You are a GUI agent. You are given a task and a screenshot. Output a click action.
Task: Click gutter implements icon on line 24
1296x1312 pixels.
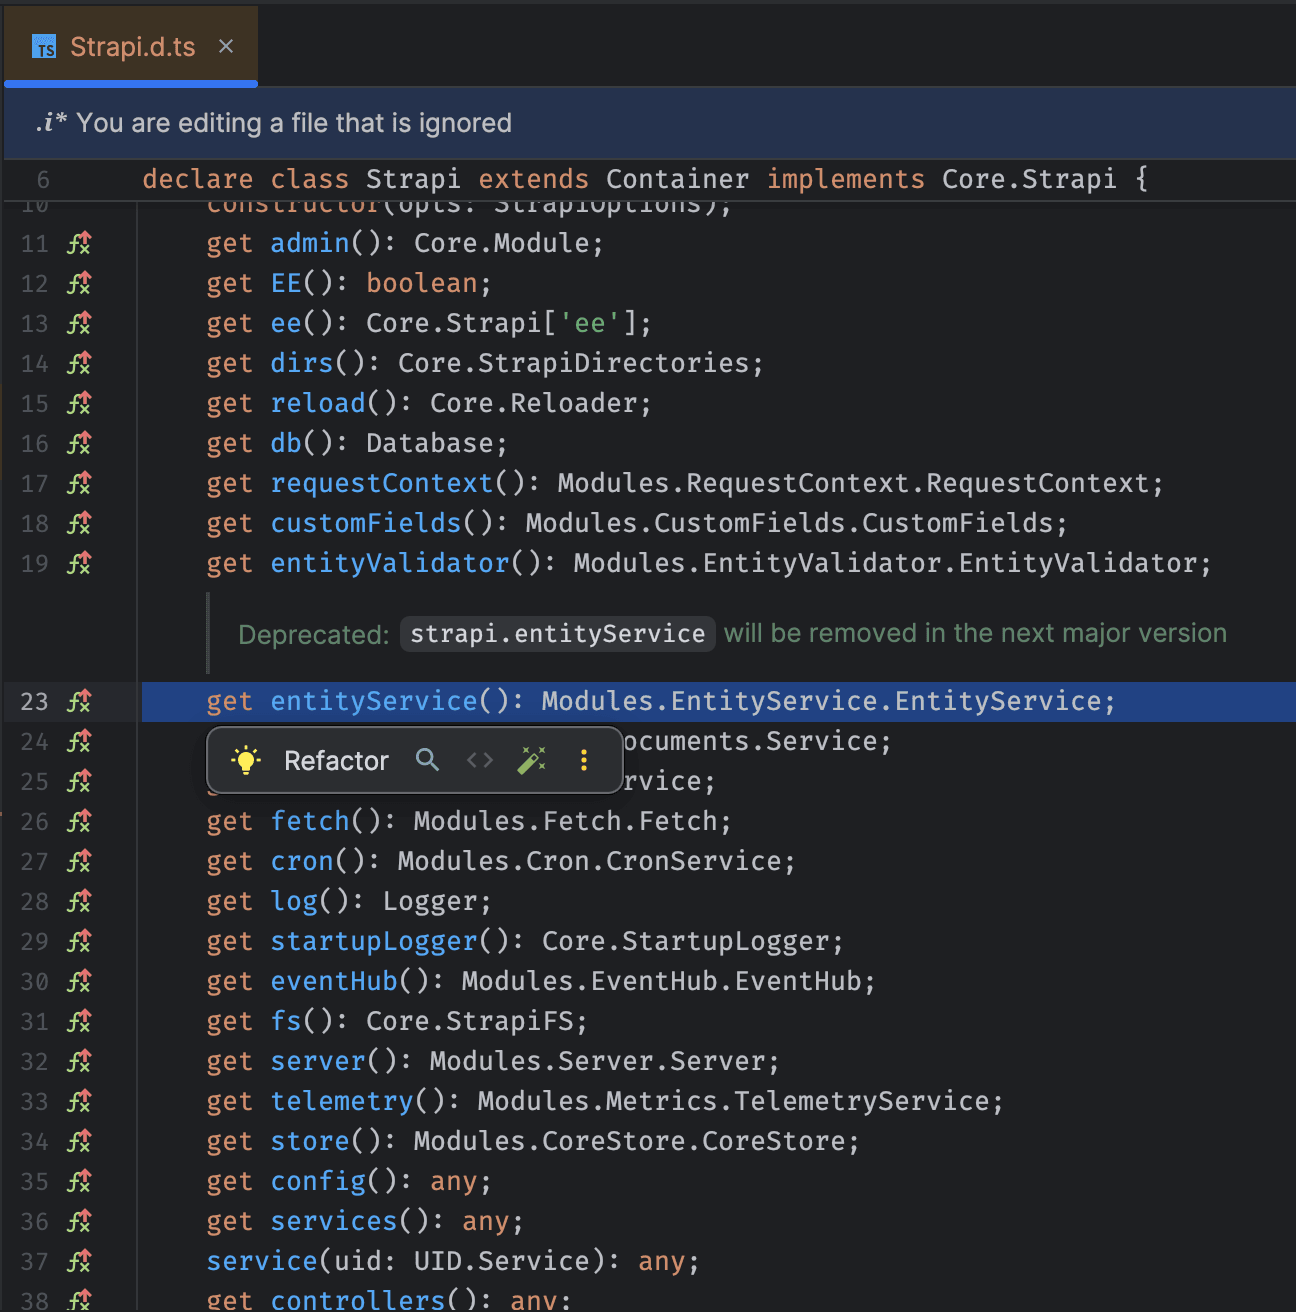[x=79, y=740]
